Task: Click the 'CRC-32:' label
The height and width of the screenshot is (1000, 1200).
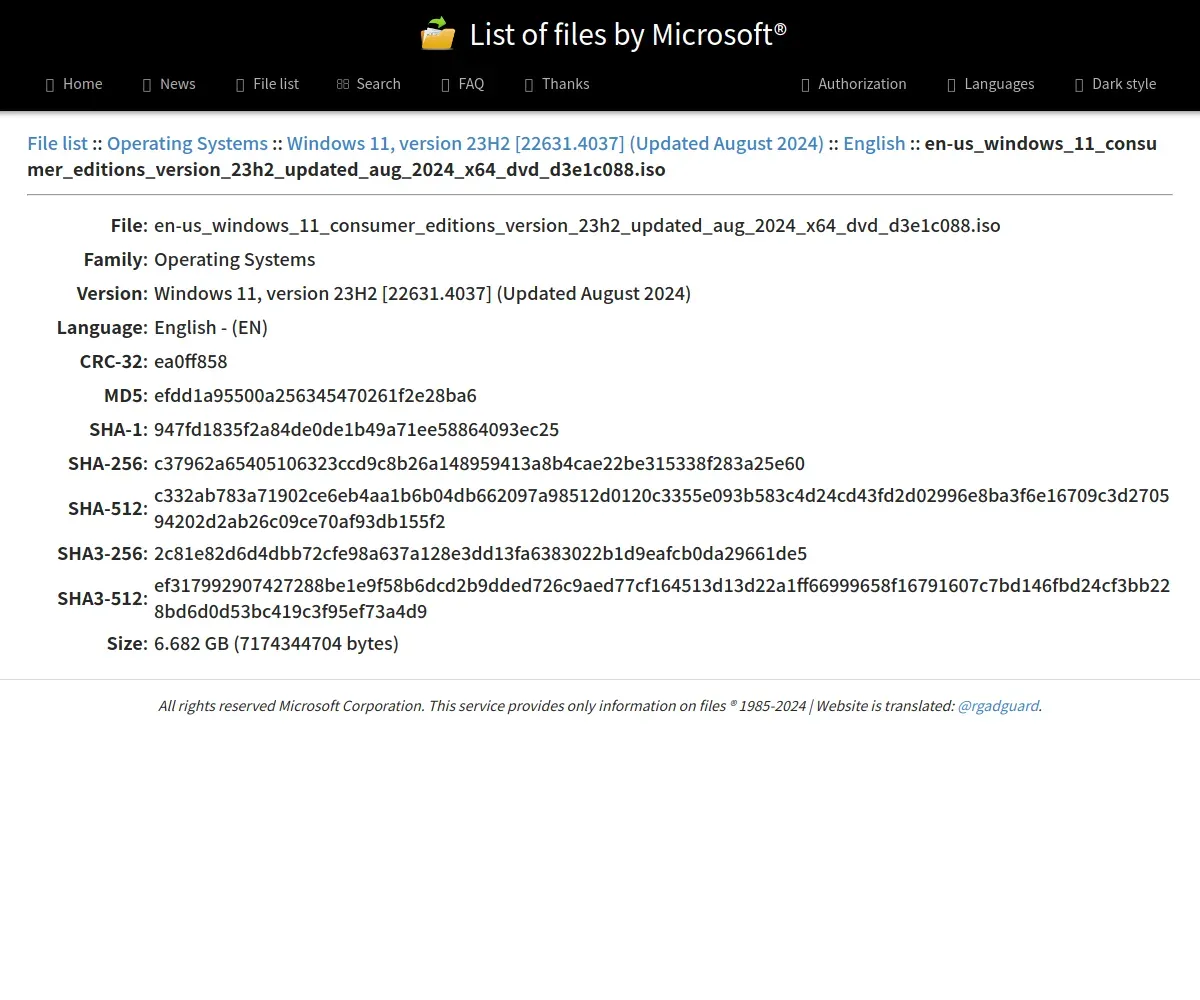Action: click(114, 362)
